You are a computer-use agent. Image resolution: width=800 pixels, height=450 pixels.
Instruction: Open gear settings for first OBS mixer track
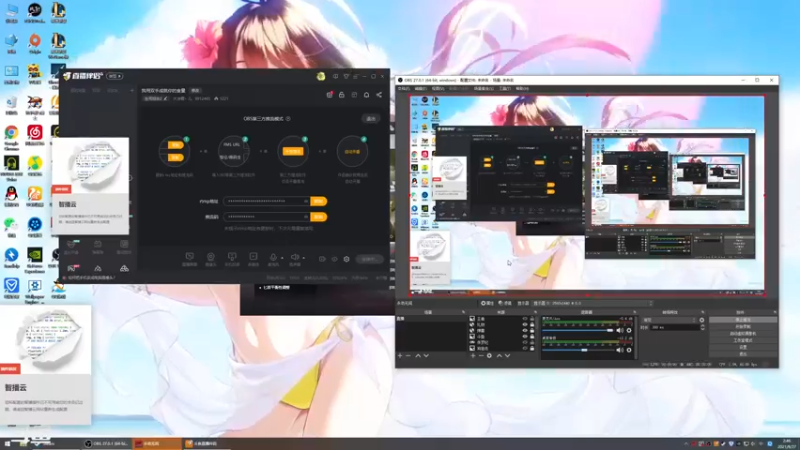[629, 331]
